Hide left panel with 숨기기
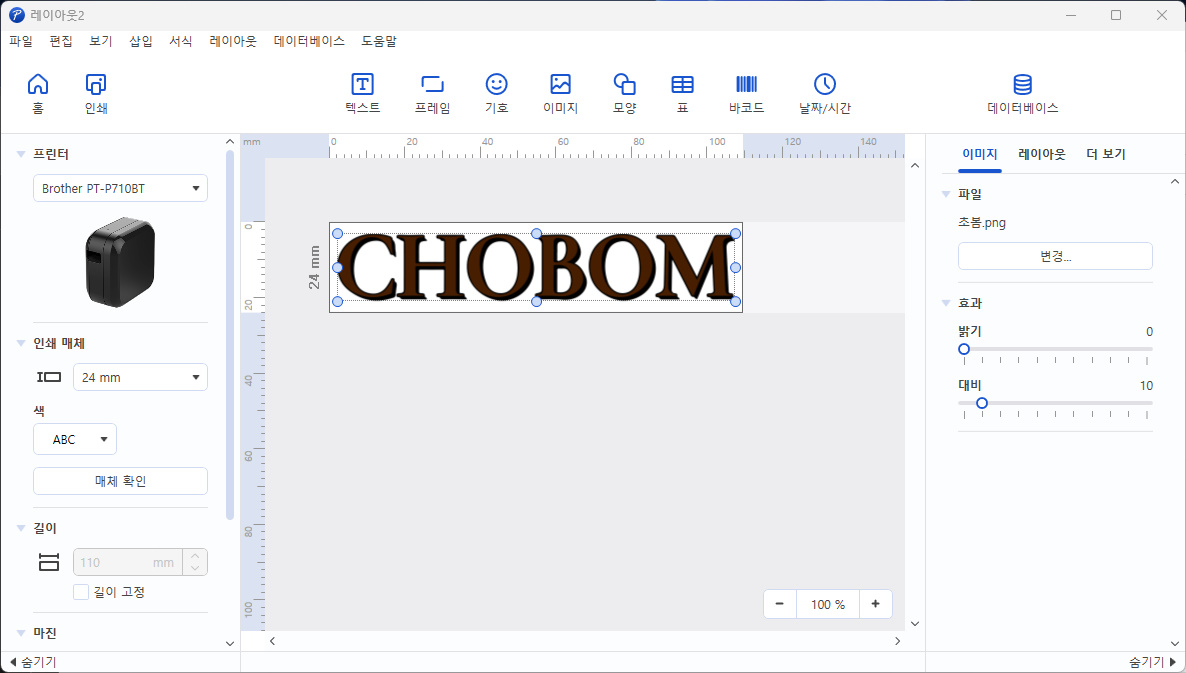Screen dimensions: 1186x673 (33, 662)
